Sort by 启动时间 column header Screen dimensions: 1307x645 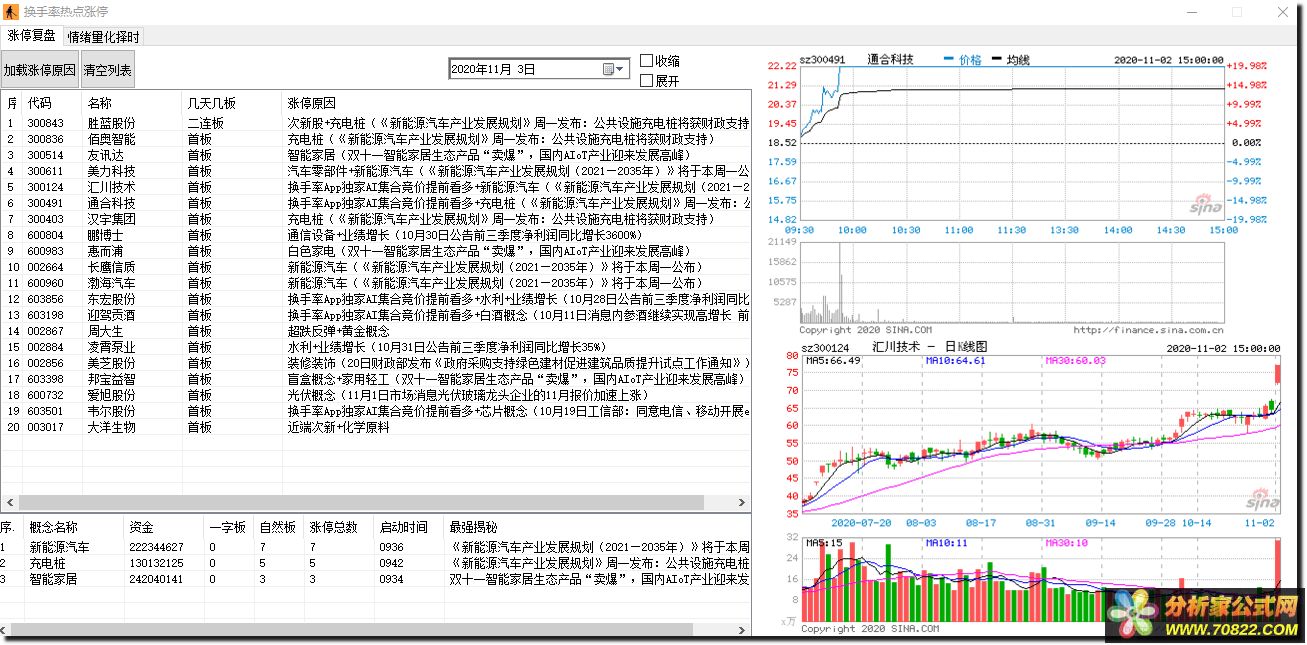pyautogui.click(x=410, y=527)
